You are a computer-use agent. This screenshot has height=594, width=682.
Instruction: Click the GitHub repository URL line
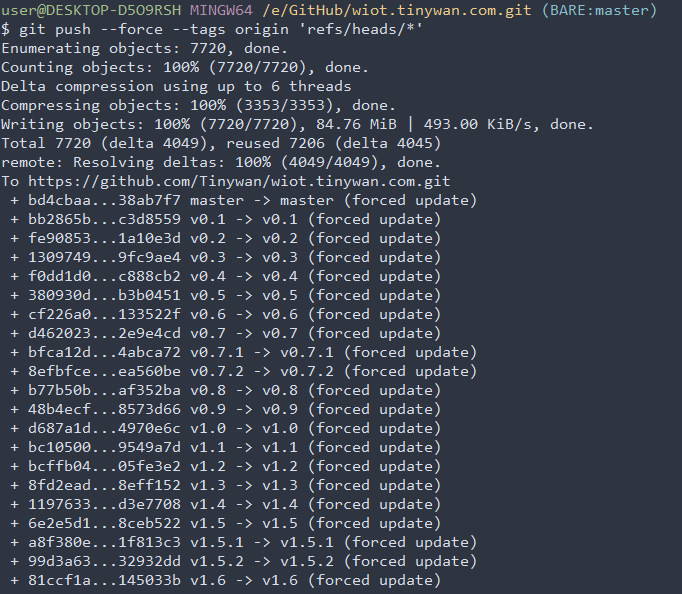pyautogui.click(x=226, y=181)
